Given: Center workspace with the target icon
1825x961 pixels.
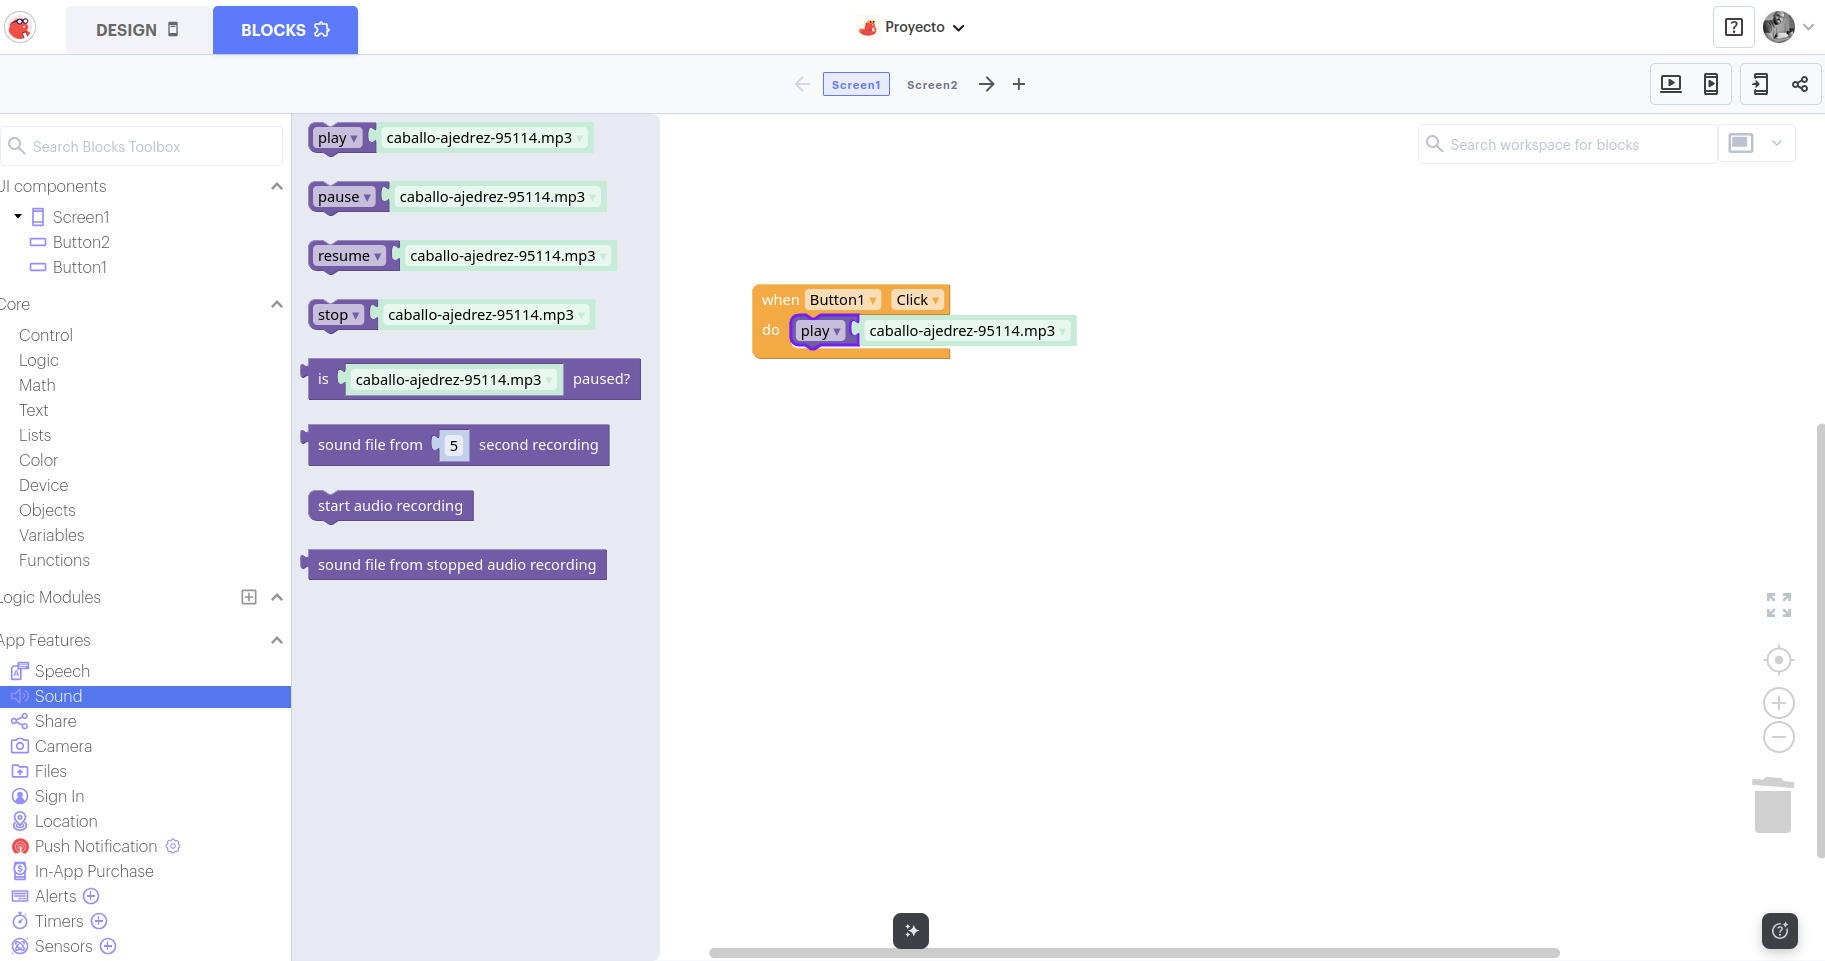Looking at the screenshot, I should (1778, 660).
